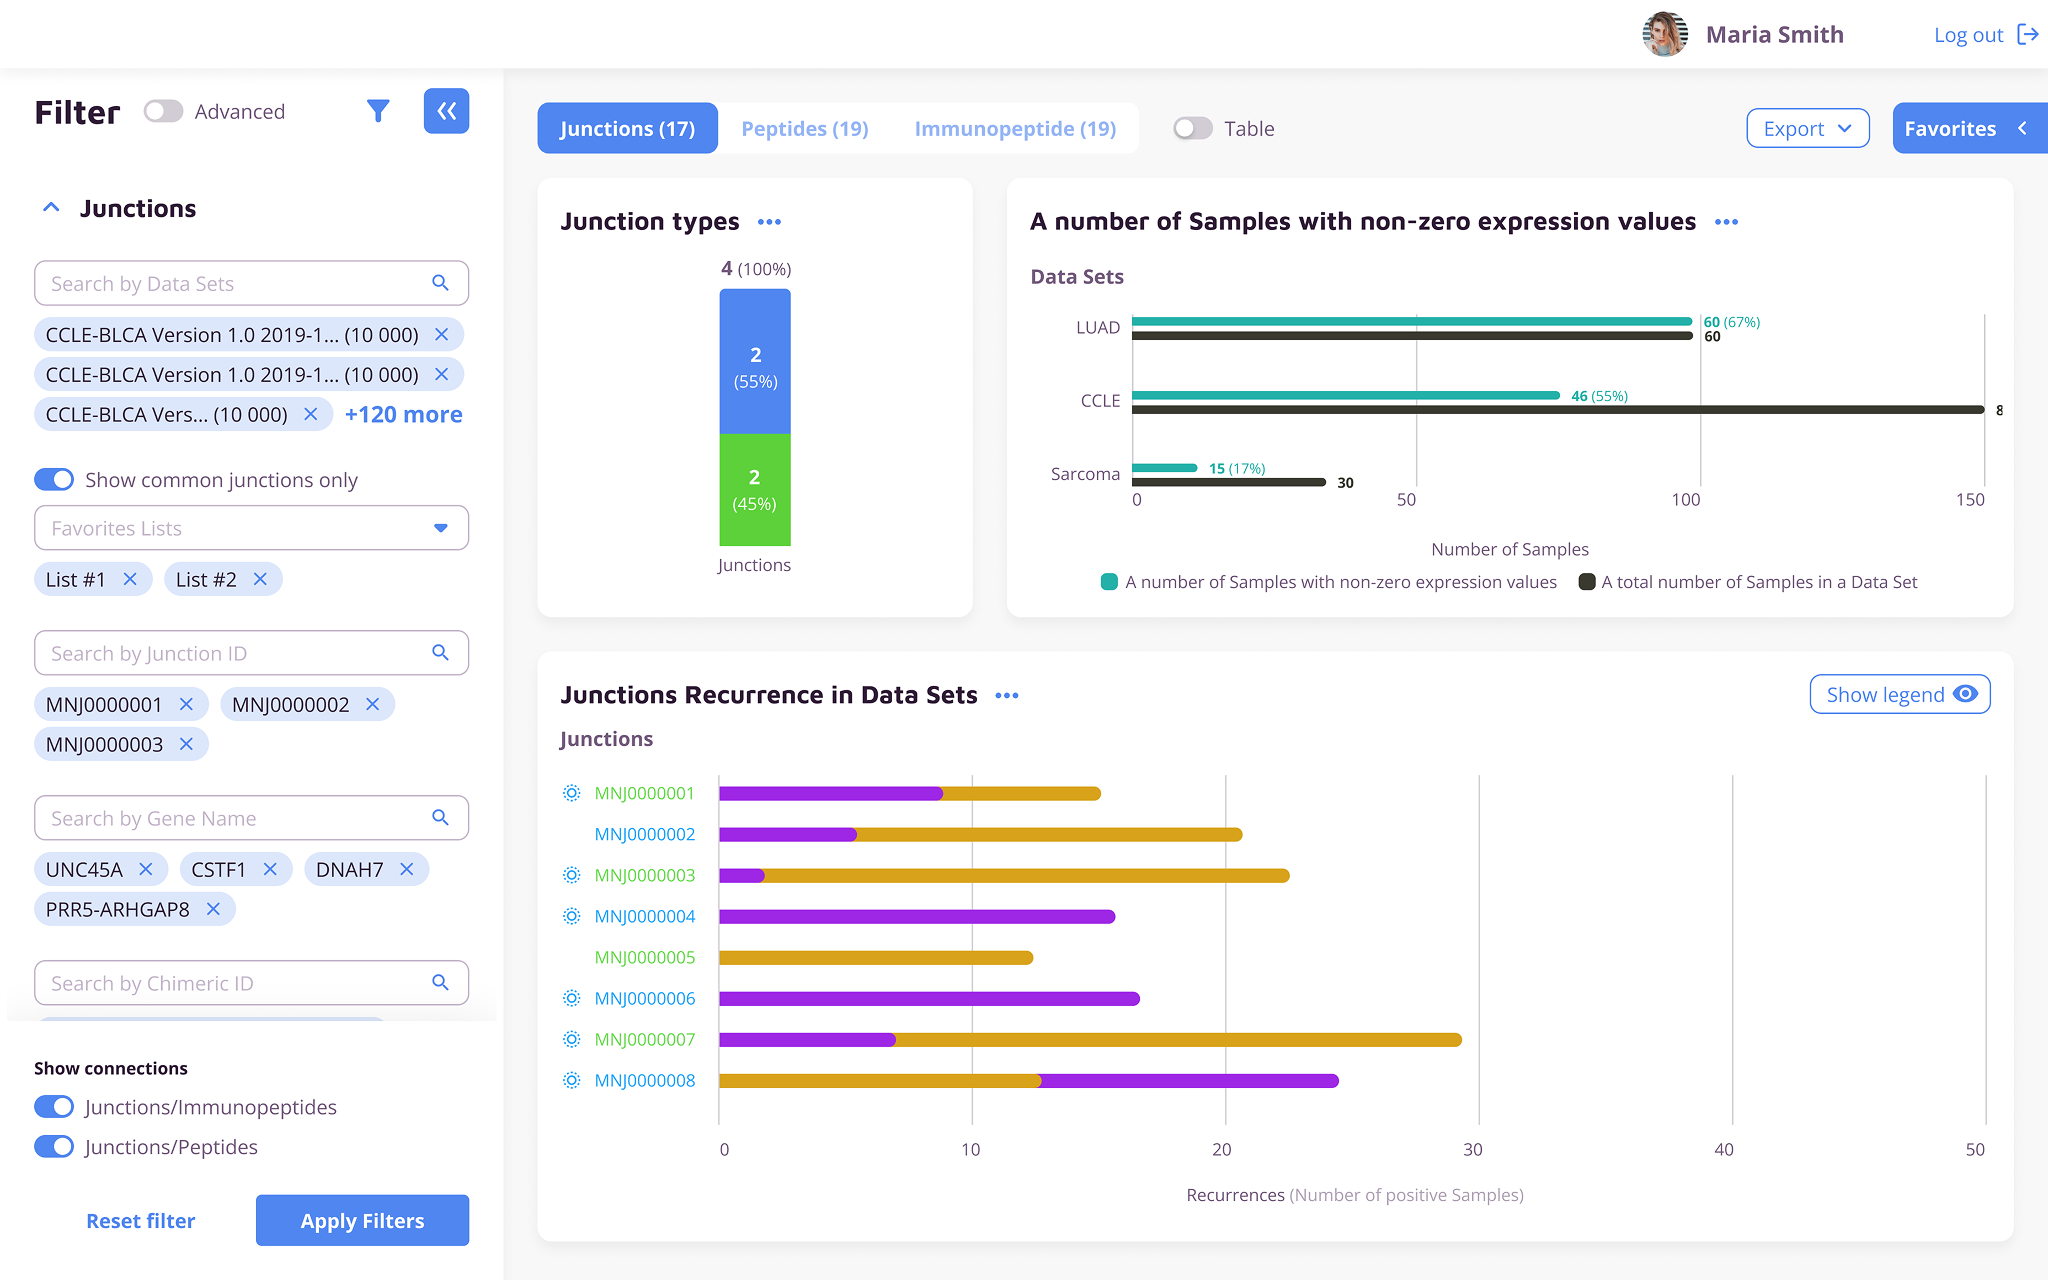
Task: Remove the DNAH7 gene tag
Action: 407,869
